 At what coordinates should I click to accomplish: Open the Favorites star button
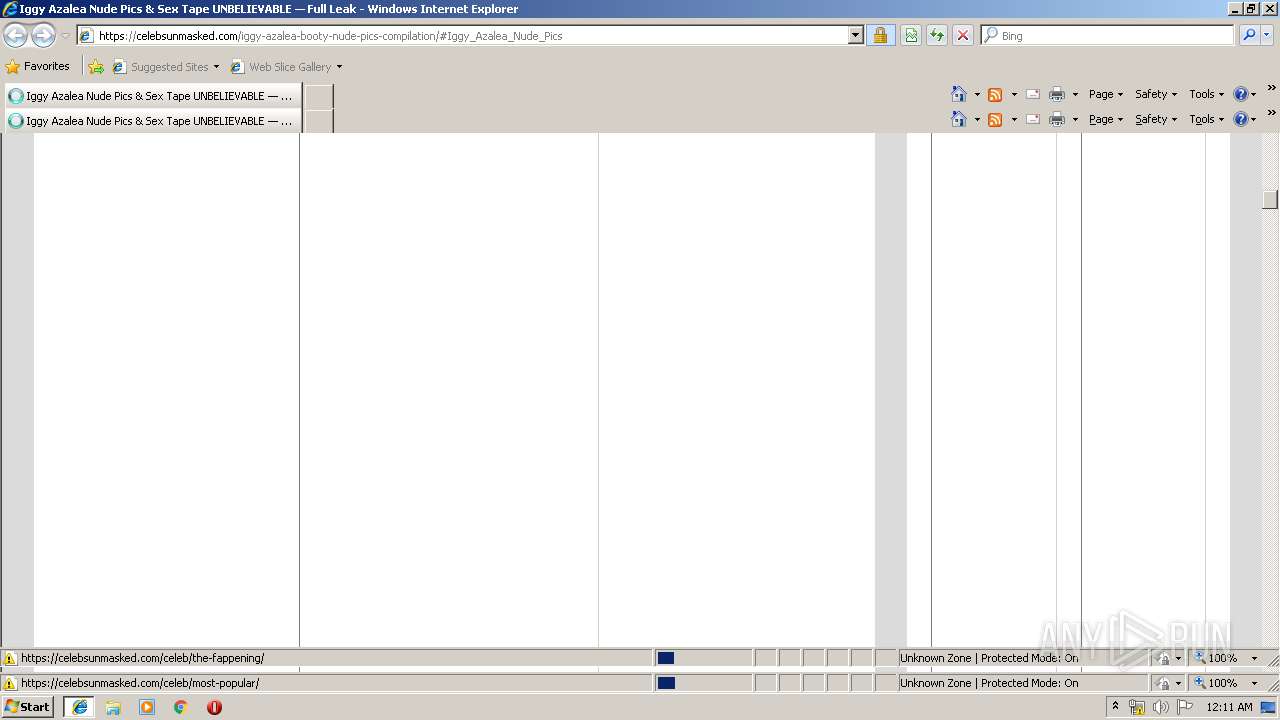(38, 66)
